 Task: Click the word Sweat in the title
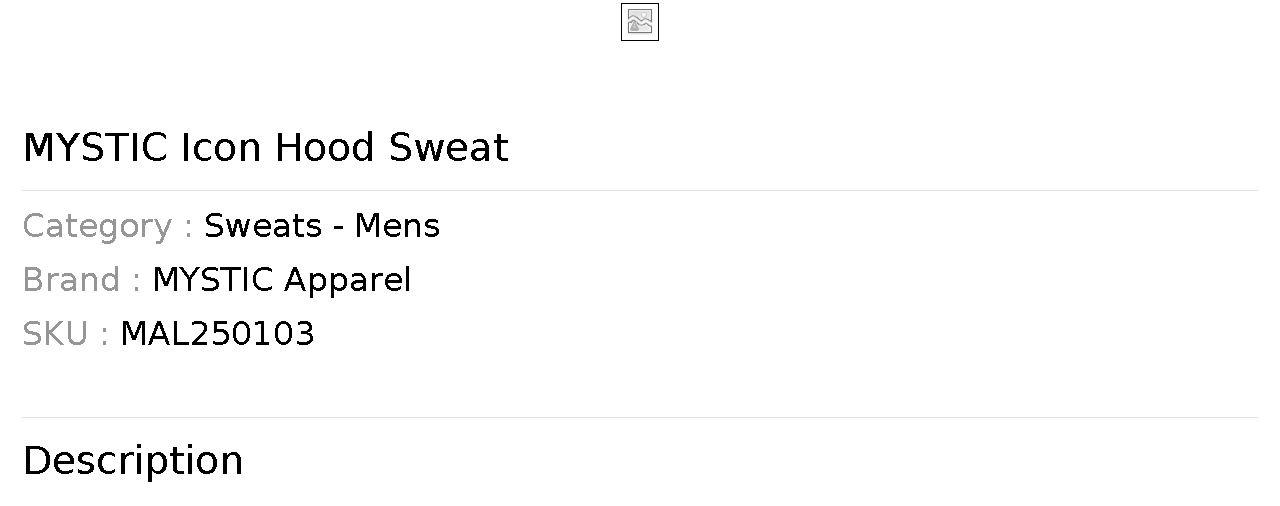(448, 148)
